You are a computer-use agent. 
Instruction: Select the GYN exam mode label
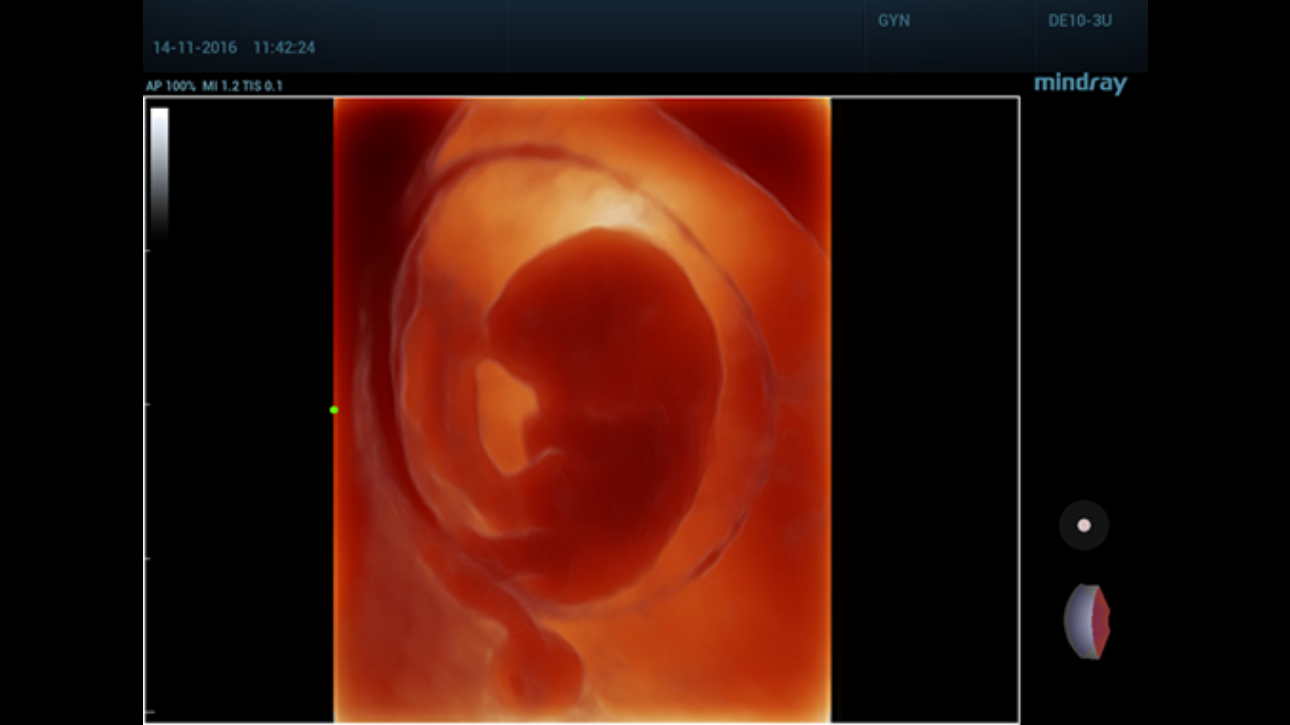click(893, 21)
